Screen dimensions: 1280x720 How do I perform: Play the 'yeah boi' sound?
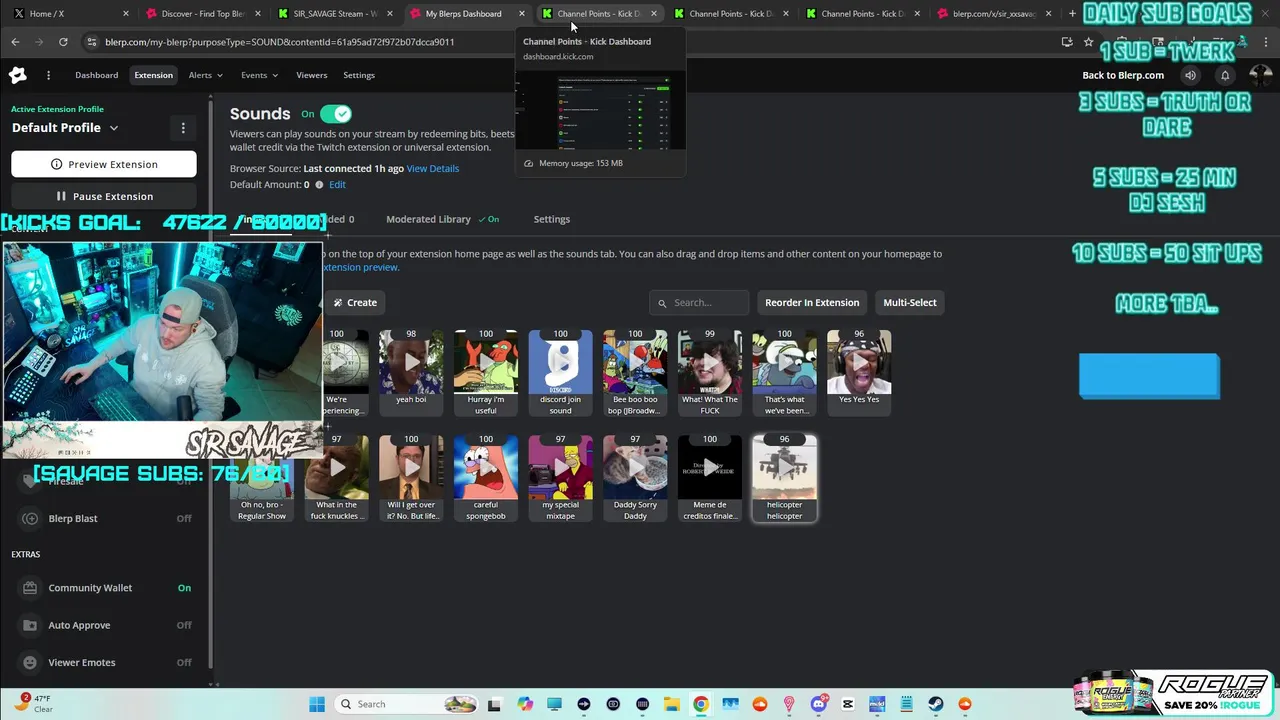pos(411,361)
